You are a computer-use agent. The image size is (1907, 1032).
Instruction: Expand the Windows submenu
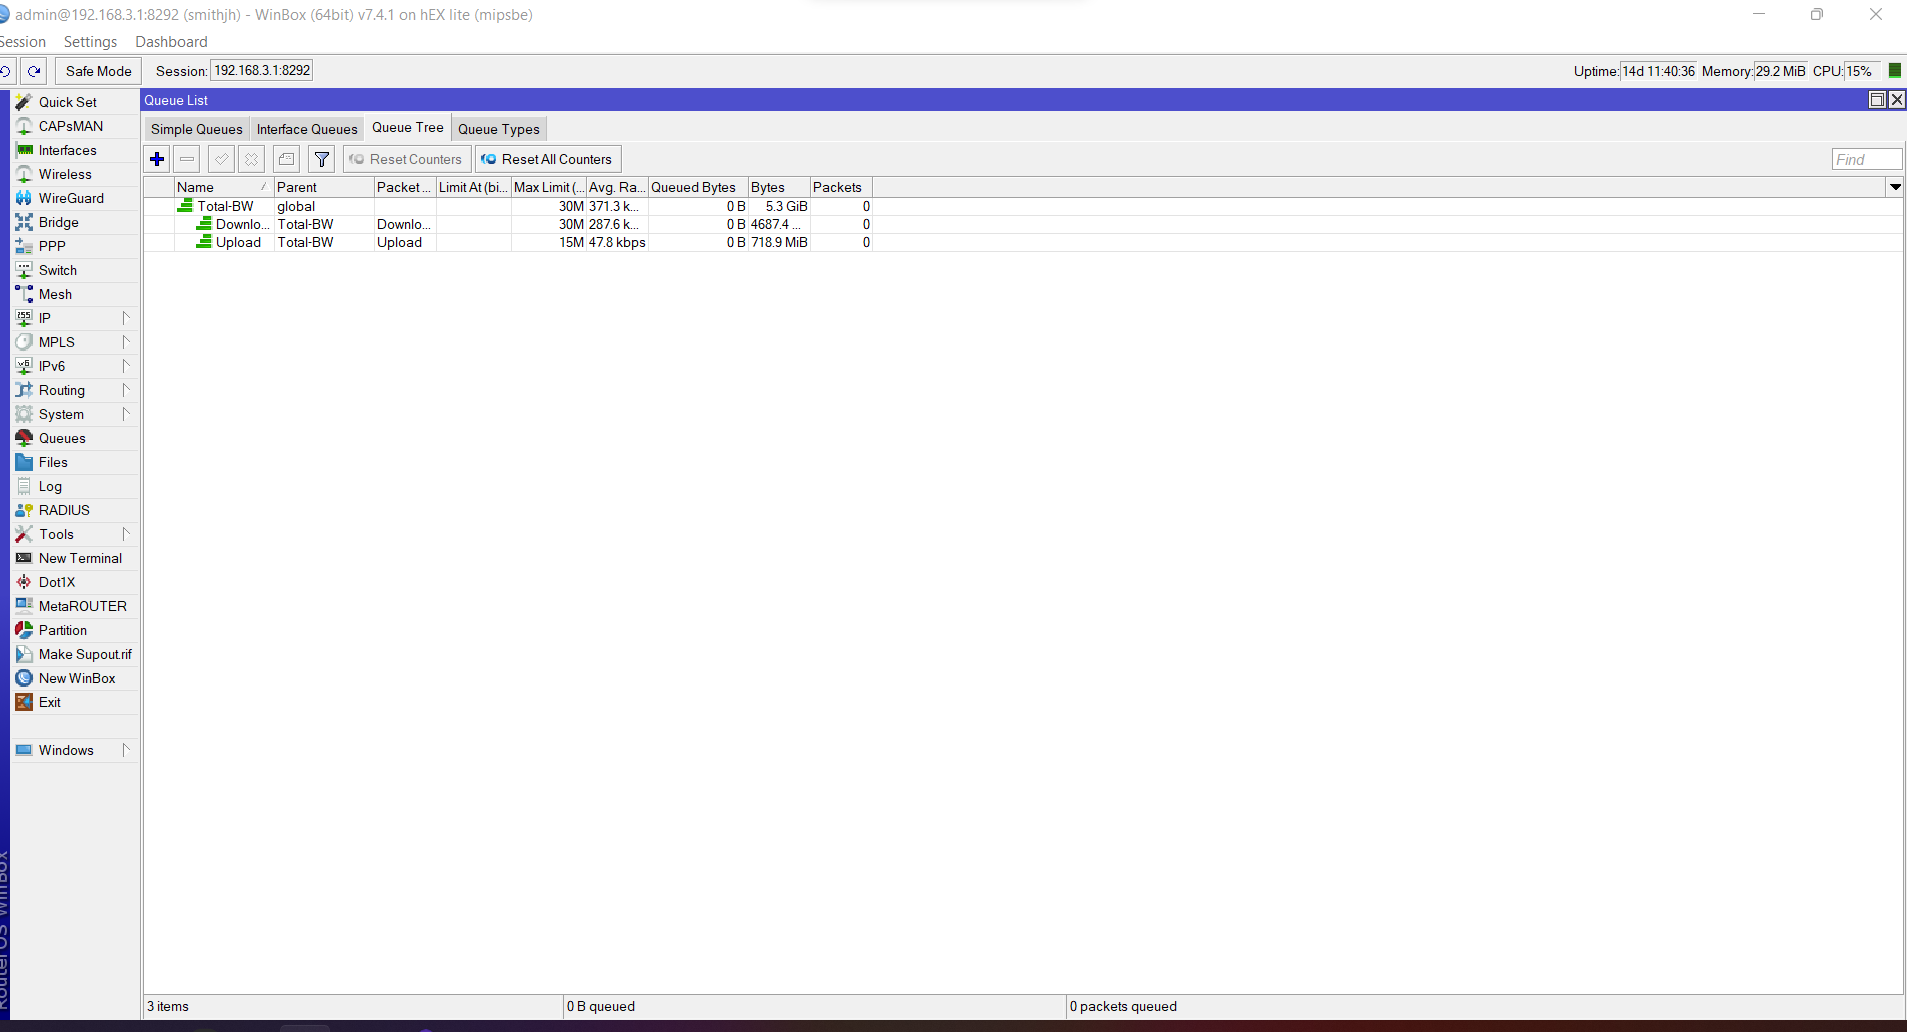coord(75,750)
